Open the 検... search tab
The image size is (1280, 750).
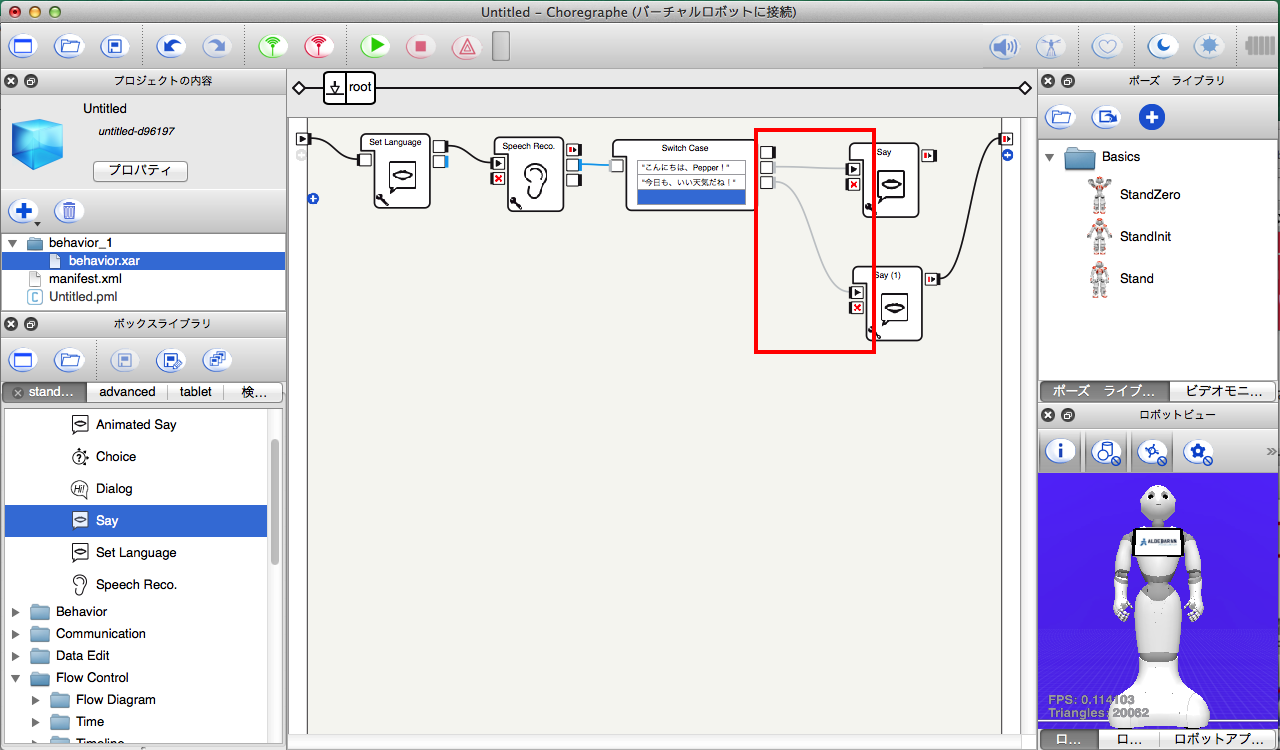254,392
